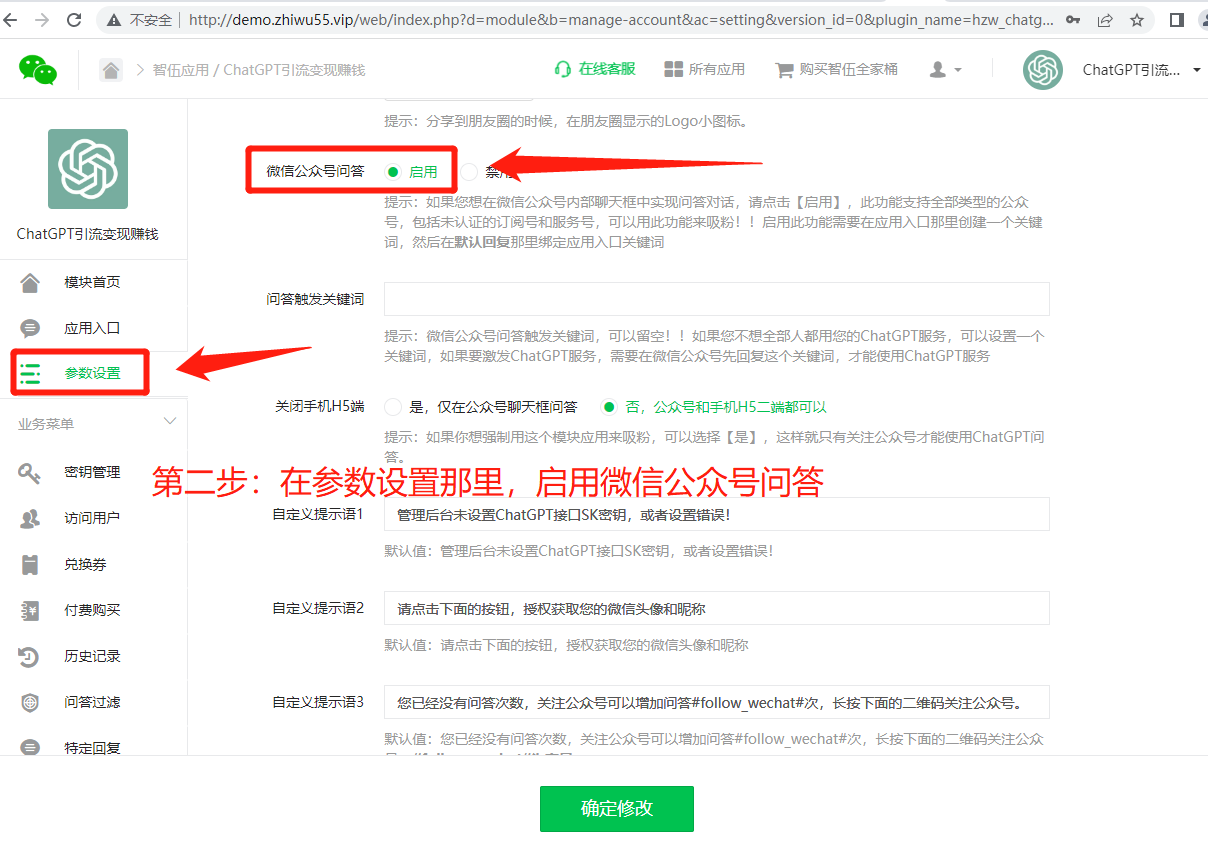Click the browser forward arrow
This screenshot has height=850, width=1208.
coord(42,20)
